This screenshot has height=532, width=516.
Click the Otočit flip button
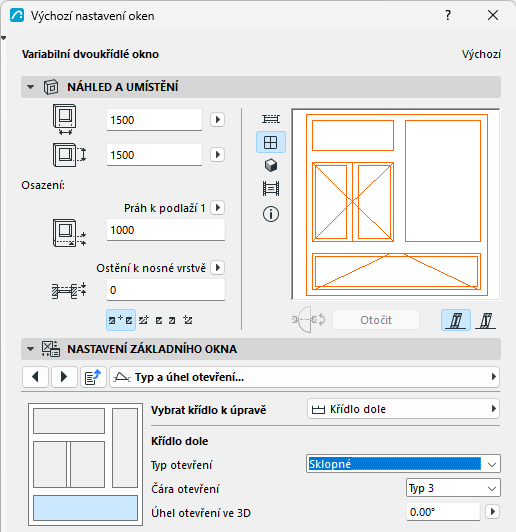[376, 320]
